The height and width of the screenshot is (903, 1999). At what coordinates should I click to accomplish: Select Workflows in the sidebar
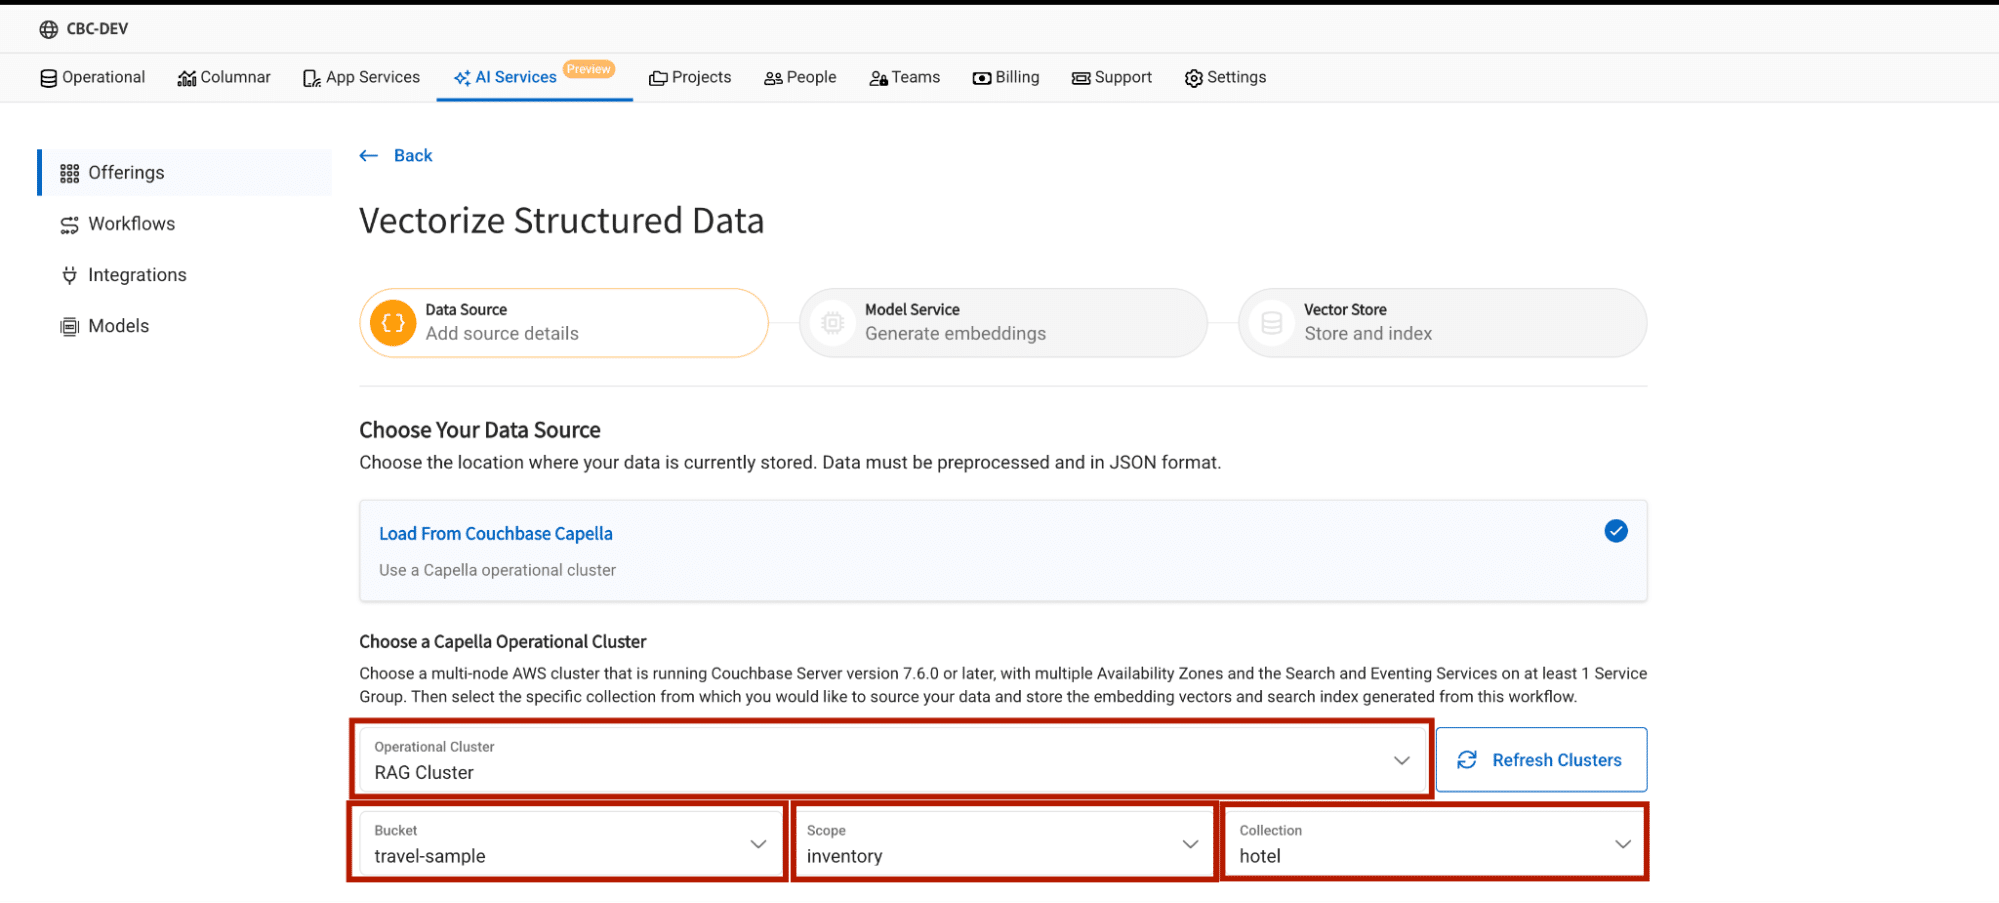pos(186,224)
